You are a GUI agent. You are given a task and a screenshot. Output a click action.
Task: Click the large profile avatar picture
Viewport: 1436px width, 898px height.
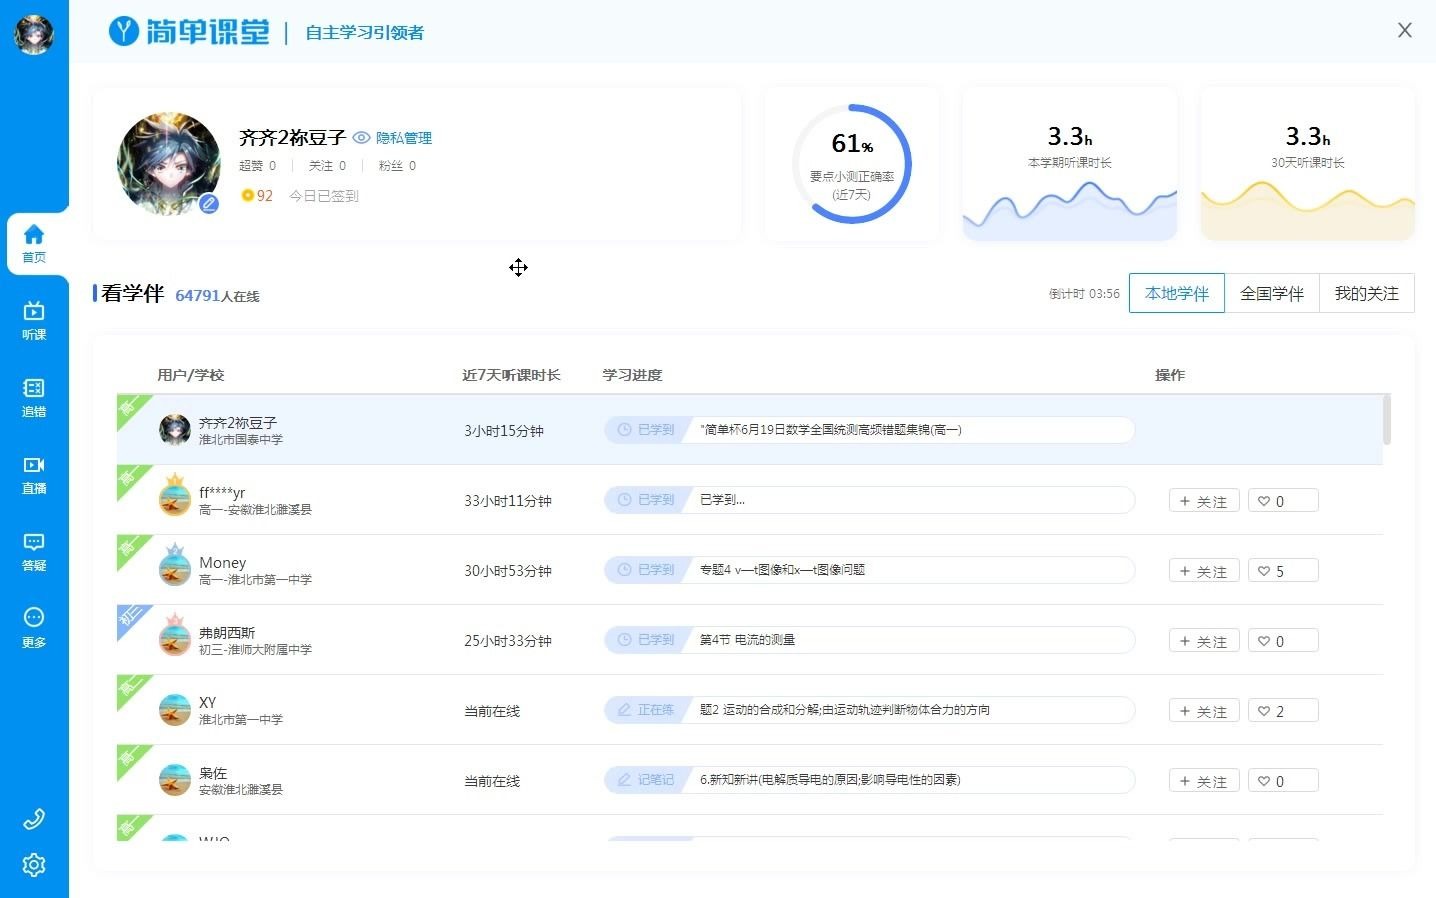click(x=169, y=163)
